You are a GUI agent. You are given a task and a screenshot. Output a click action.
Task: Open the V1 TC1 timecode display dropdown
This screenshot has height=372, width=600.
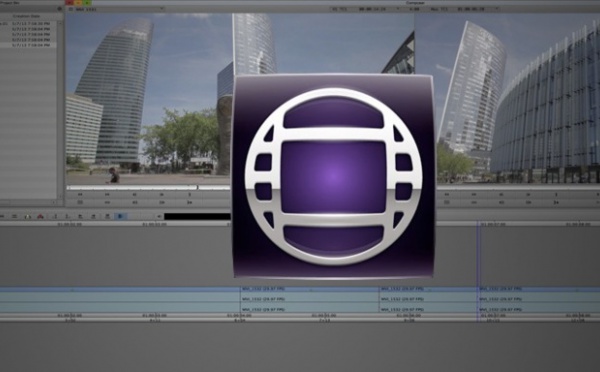pyautogui.click(x=364, y=9)
